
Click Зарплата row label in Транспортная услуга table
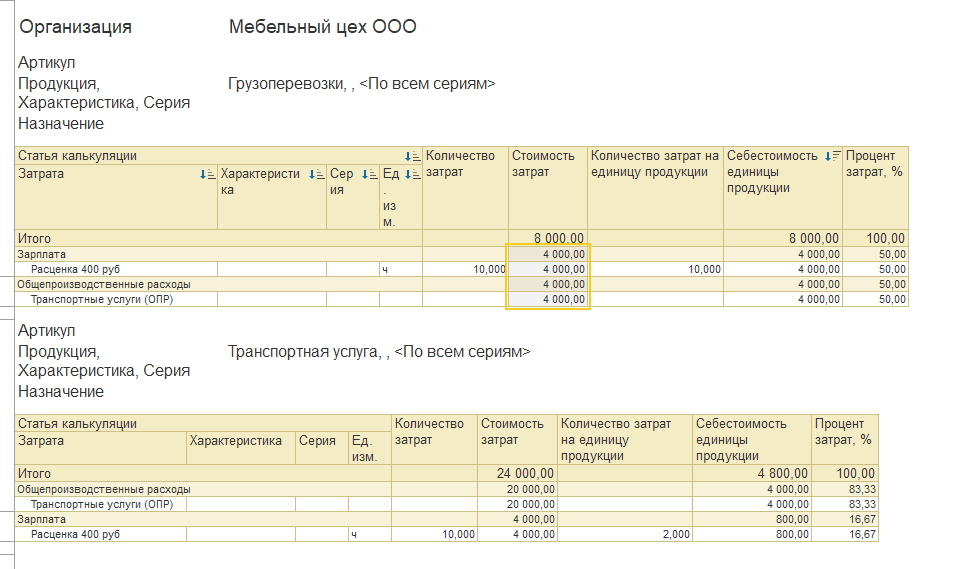[41, 519]
